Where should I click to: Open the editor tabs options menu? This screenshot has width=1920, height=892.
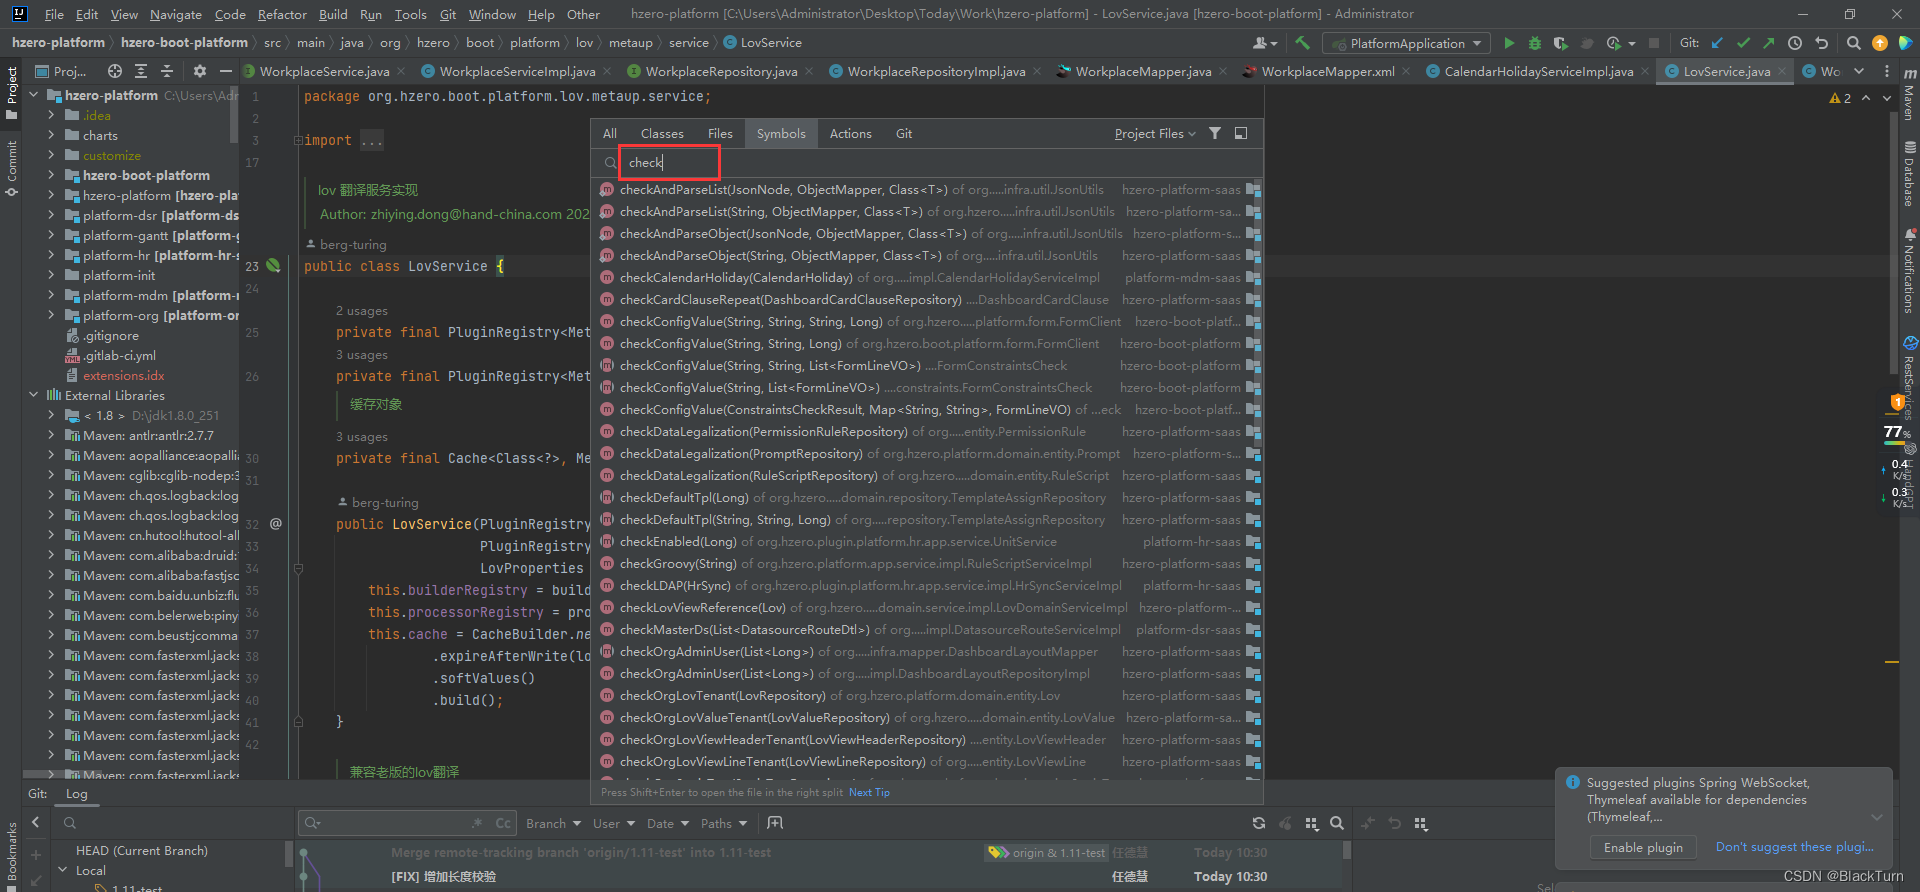(x=1887, y=71)
